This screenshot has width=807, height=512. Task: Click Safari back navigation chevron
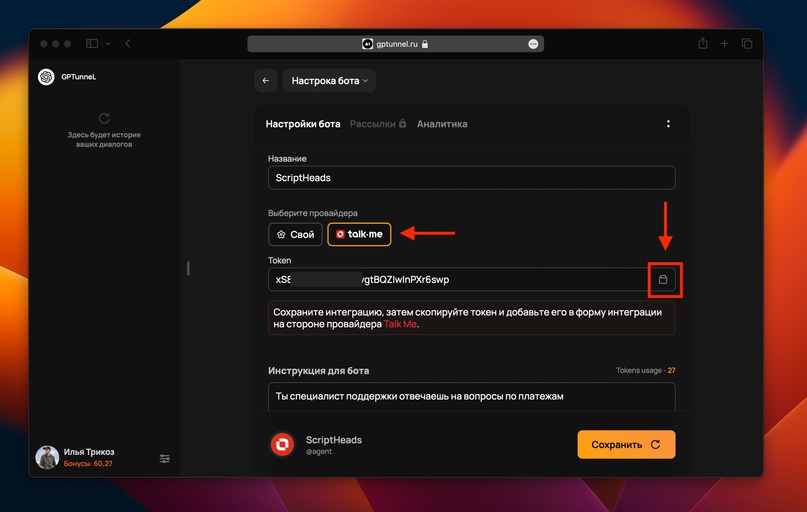point(128,44)
